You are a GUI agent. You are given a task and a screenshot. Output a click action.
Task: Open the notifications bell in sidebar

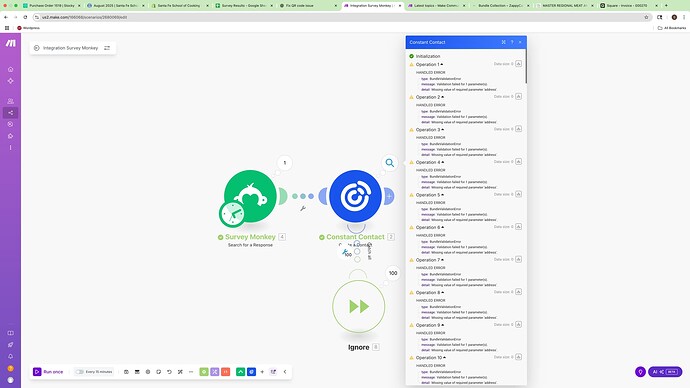[11, 356]
